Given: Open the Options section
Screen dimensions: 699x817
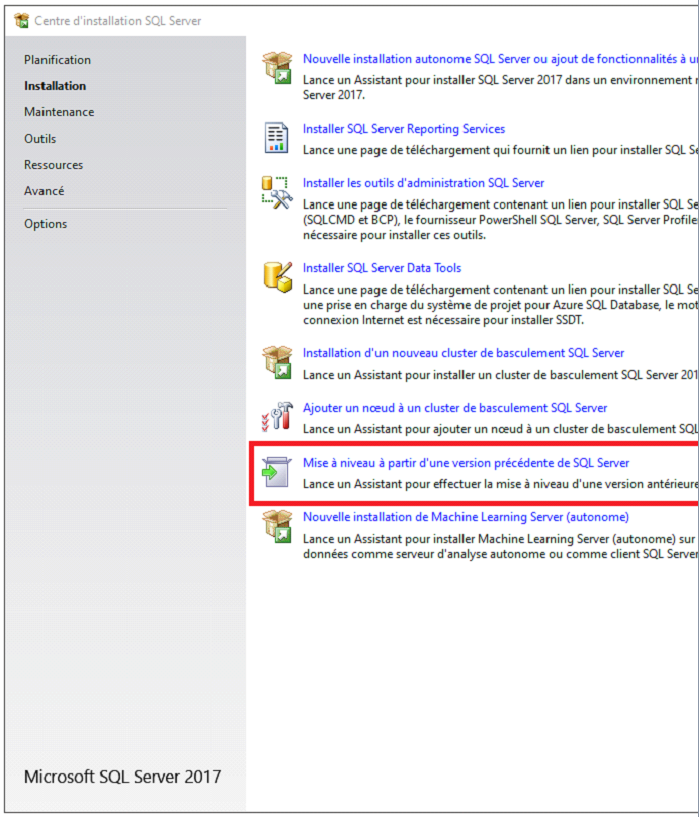Looking at the screenshot, I should 45,224.
